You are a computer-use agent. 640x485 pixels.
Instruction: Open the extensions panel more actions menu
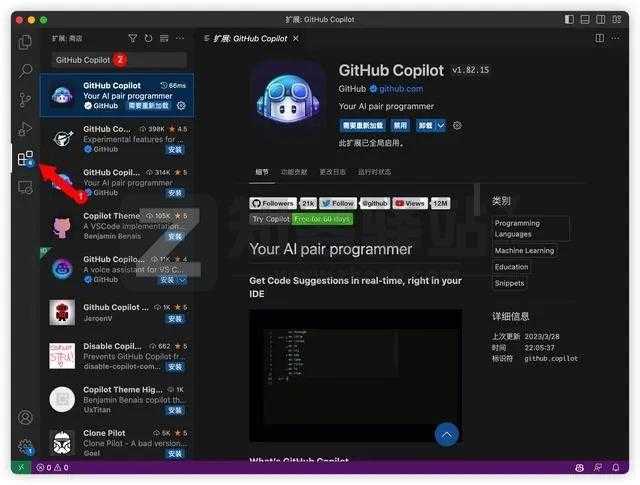pyautogui.click(x=181, y=38)
